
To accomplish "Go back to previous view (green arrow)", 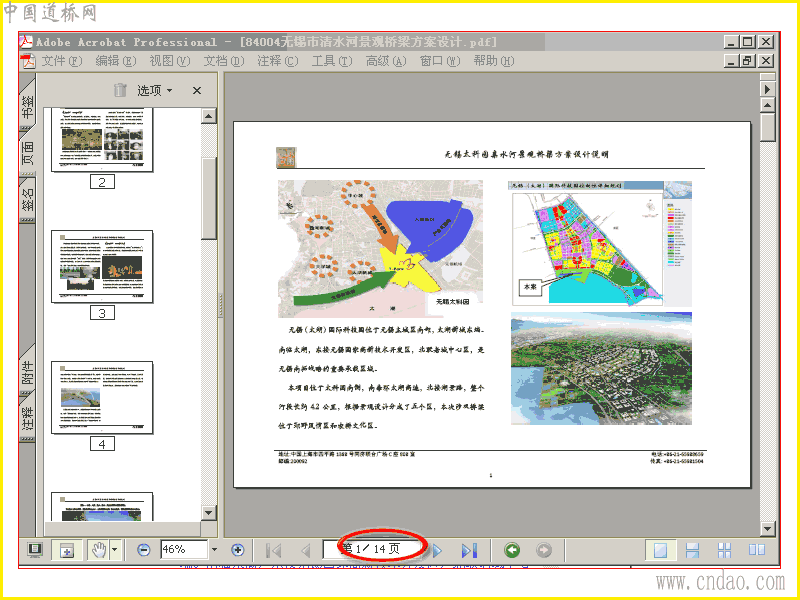I will (512, 550).
